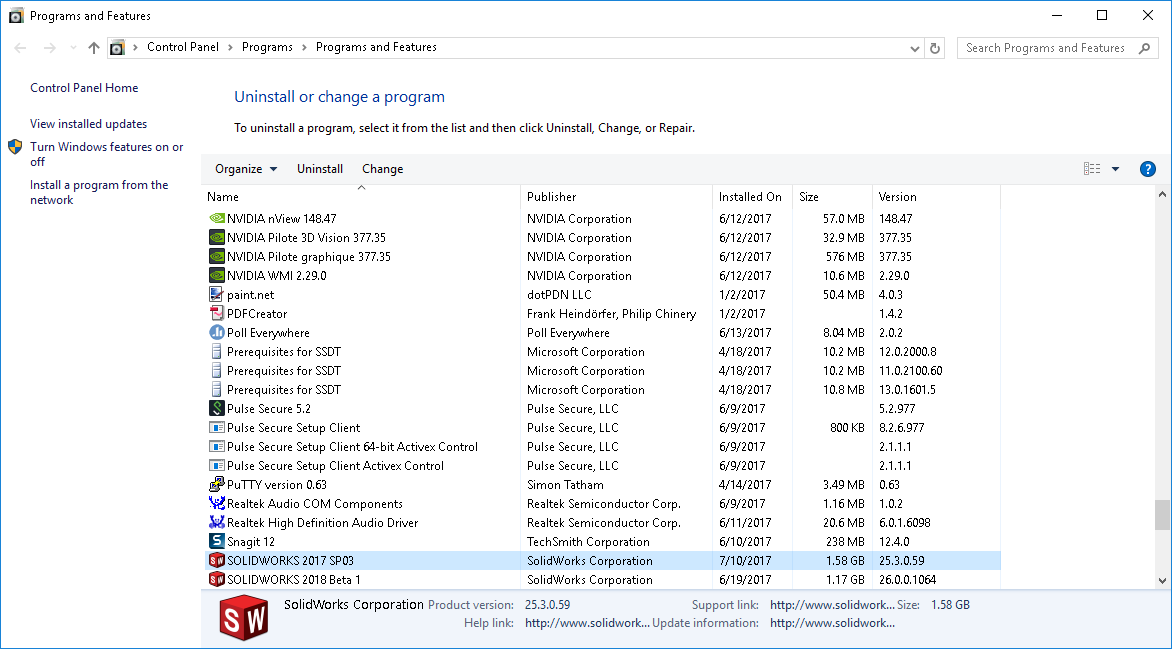The height and width of the screenshot is (649, 1172).
Task: Click in the Search Programs and Features box
Action: (1045, 48)
